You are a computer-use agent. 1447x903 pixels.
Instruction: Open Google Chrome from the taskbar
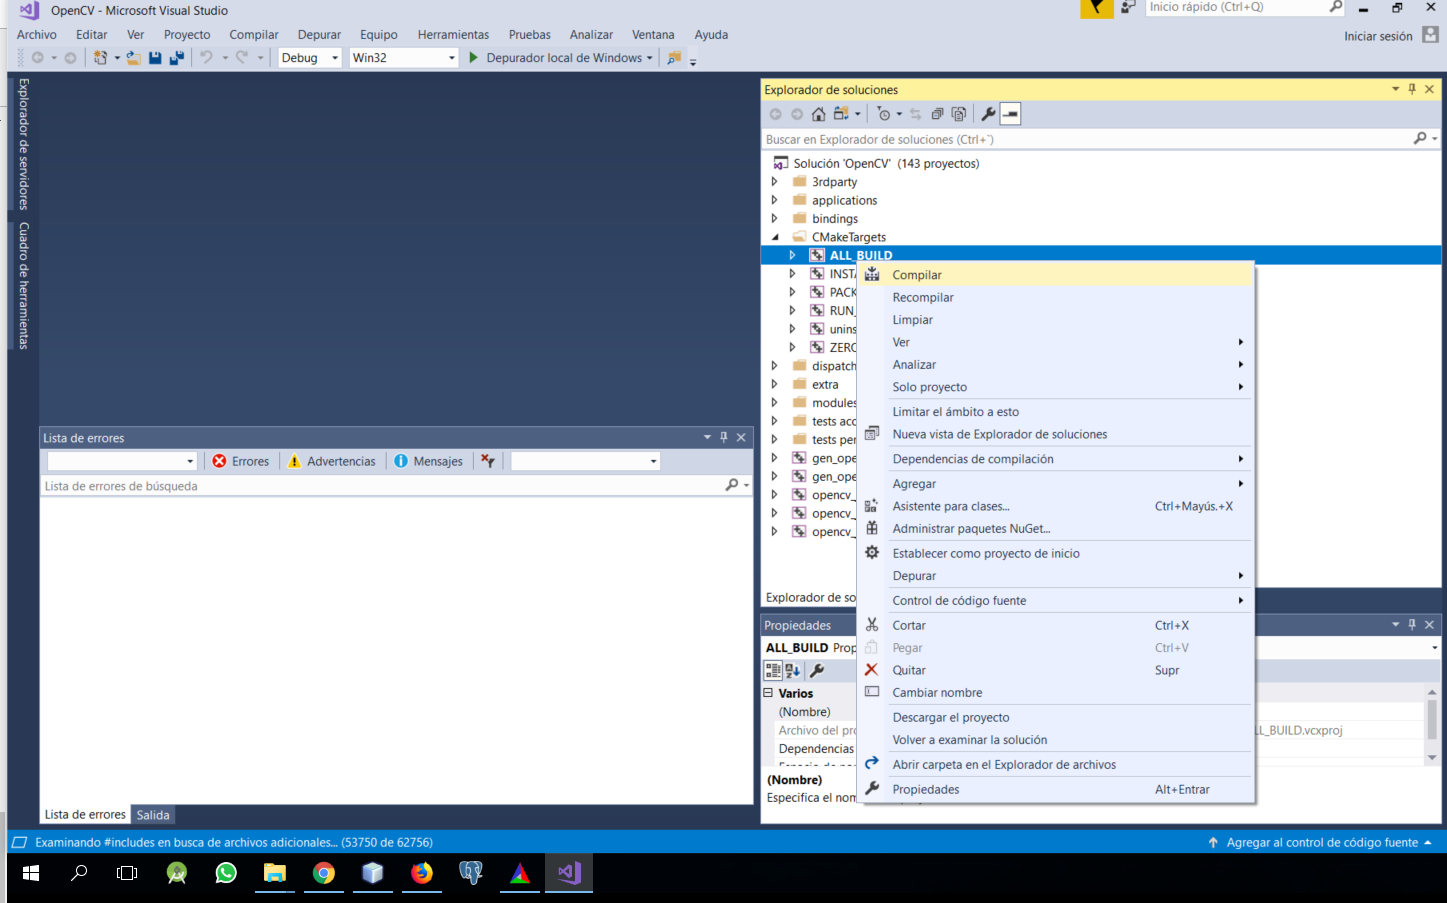(324, 873)
